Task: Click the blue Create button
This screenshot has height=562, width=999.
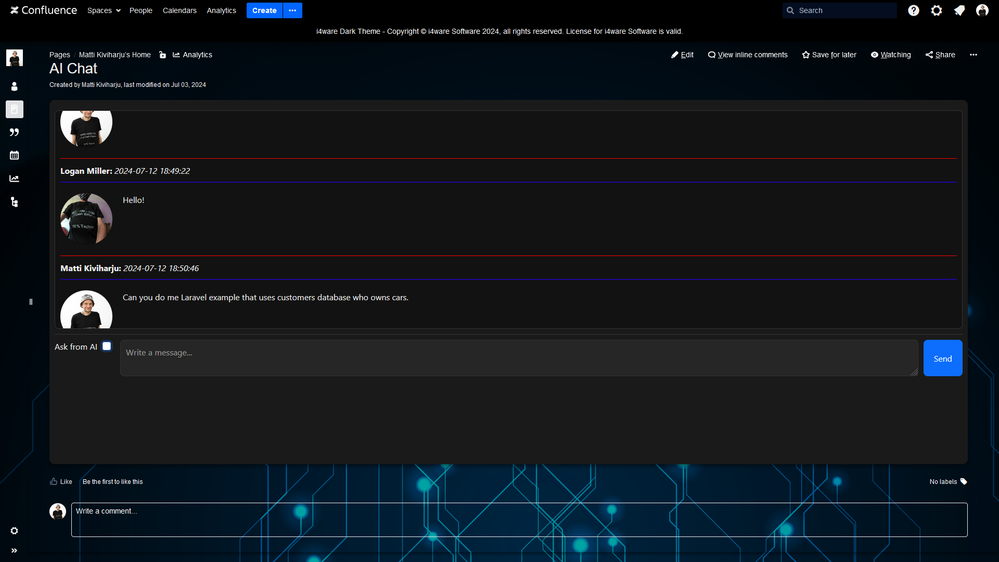Action: tap(264, 10)
